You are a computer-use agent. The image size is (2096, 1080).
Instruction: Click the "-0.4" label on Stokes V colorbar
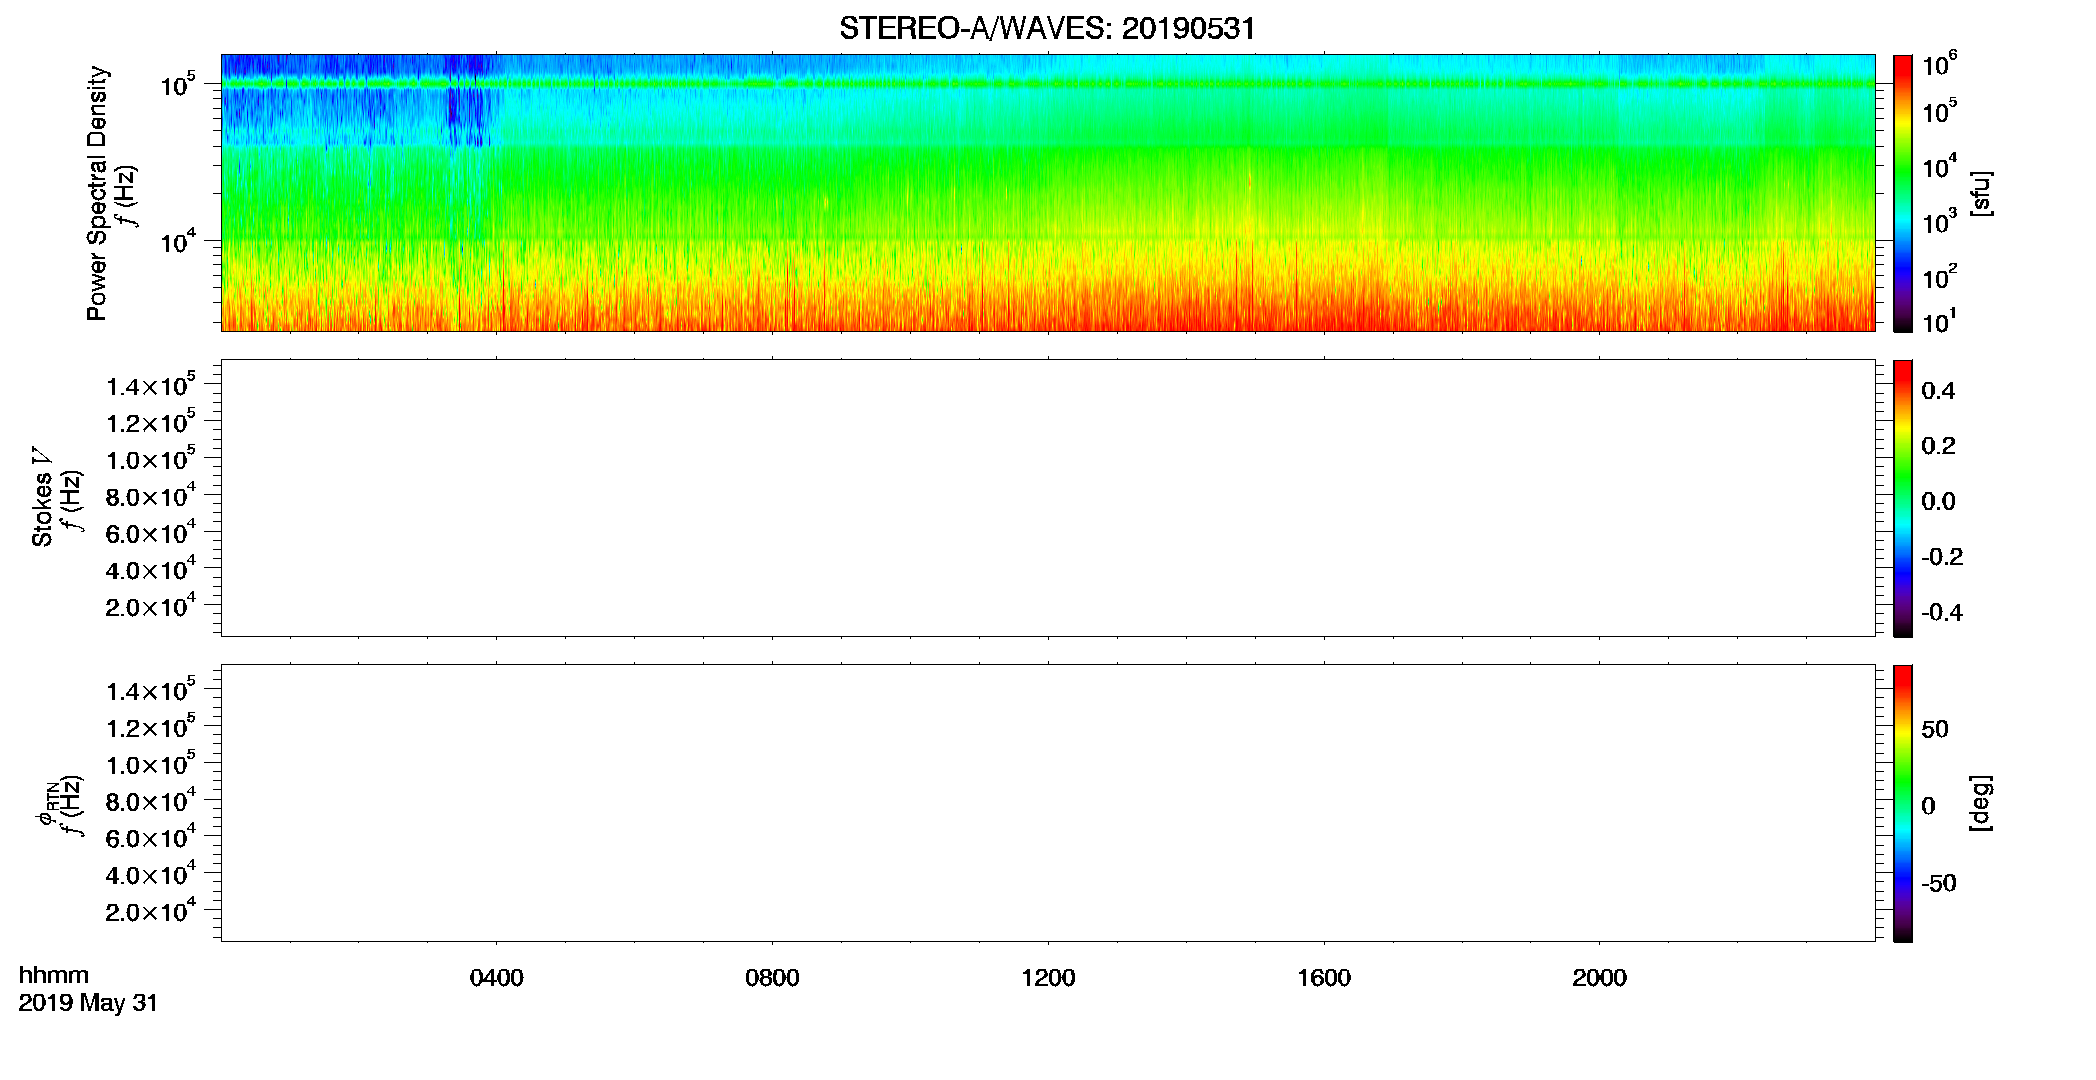pyautogui.click(x=1942, y=612)
